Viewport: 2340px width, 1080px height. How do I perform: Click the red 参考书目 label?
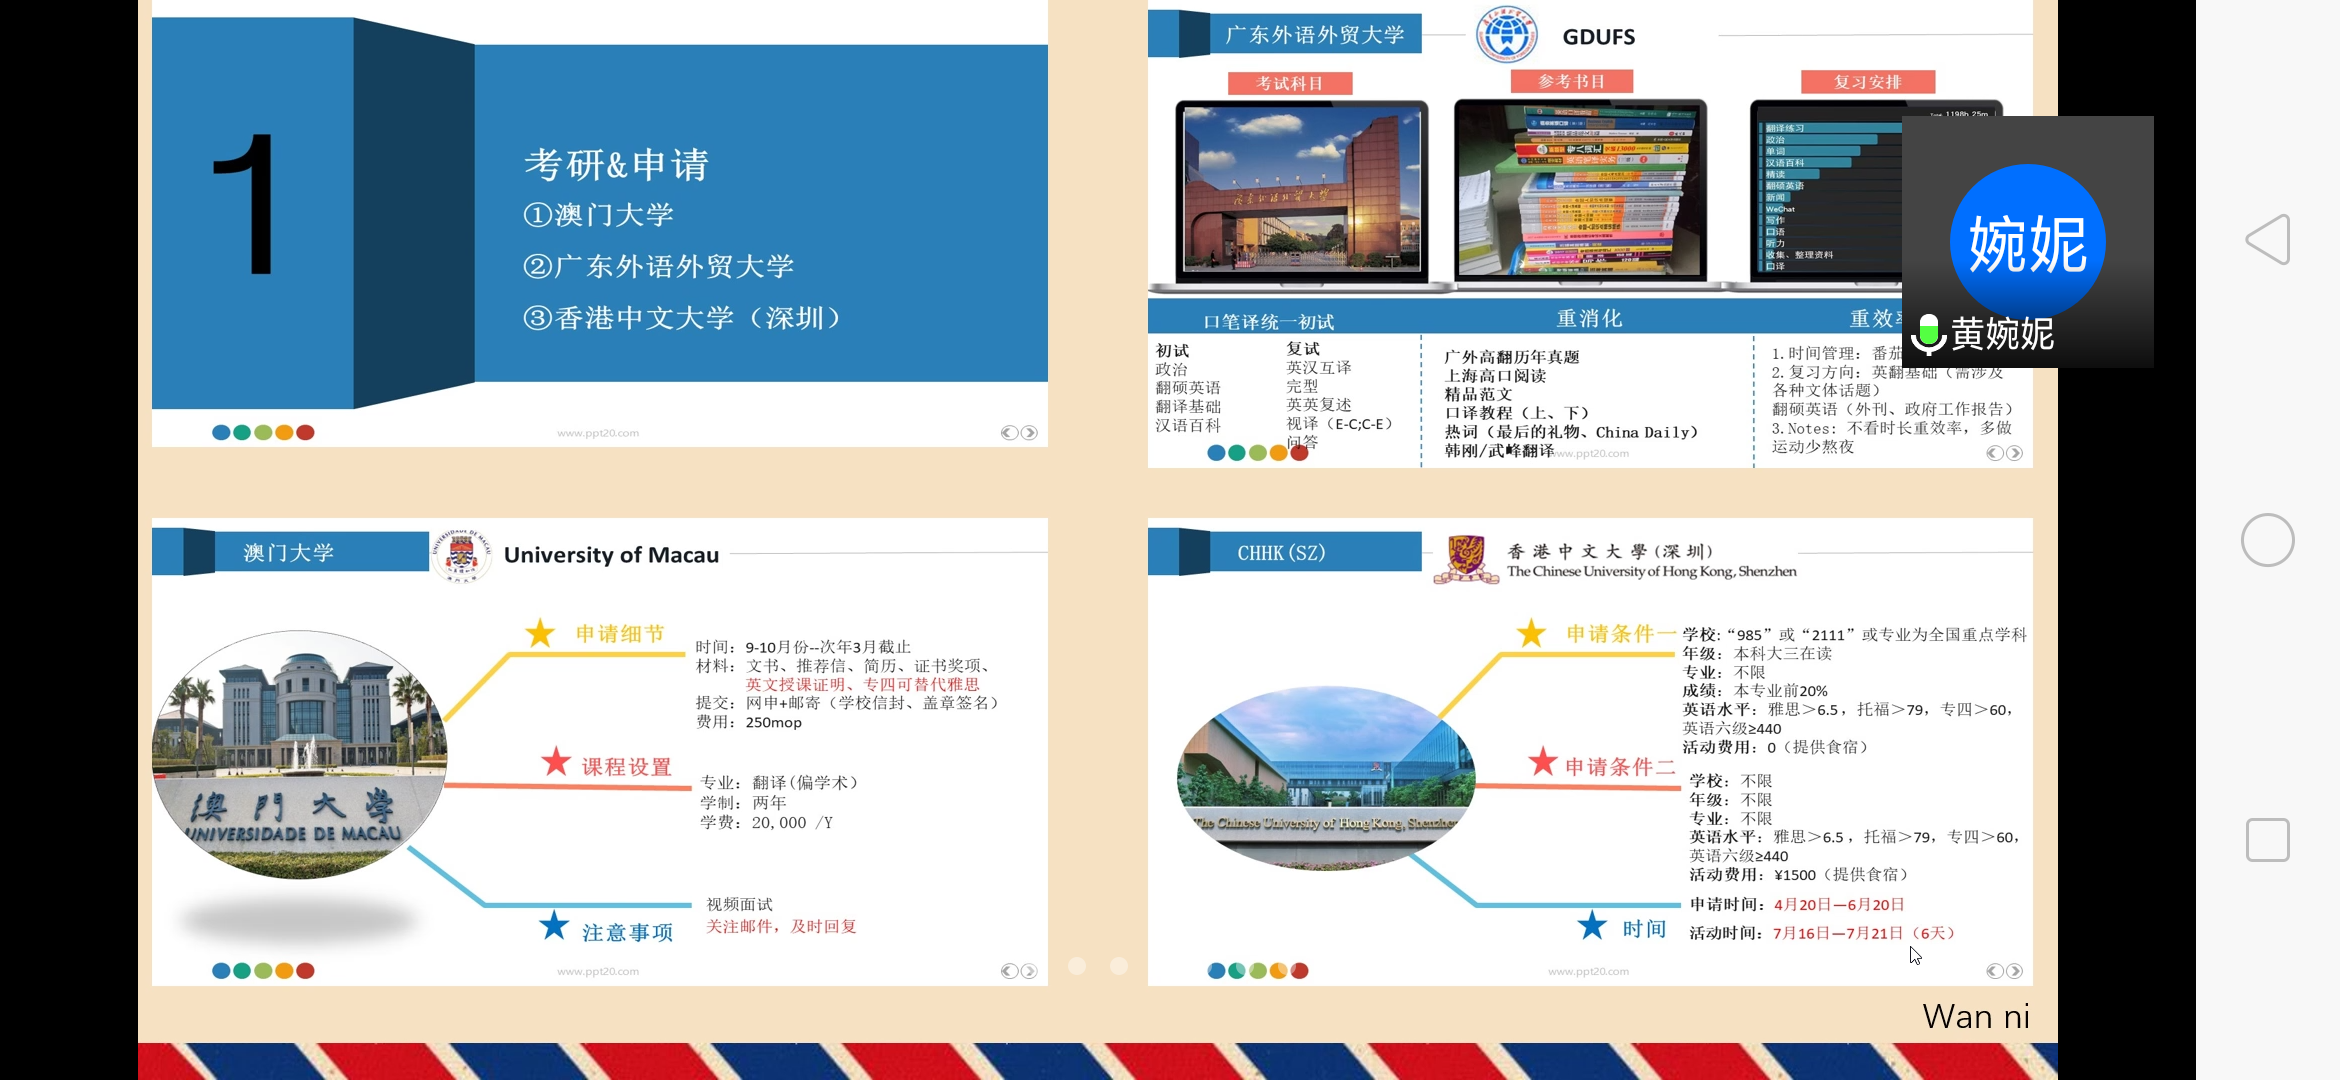pos(1571,81)
